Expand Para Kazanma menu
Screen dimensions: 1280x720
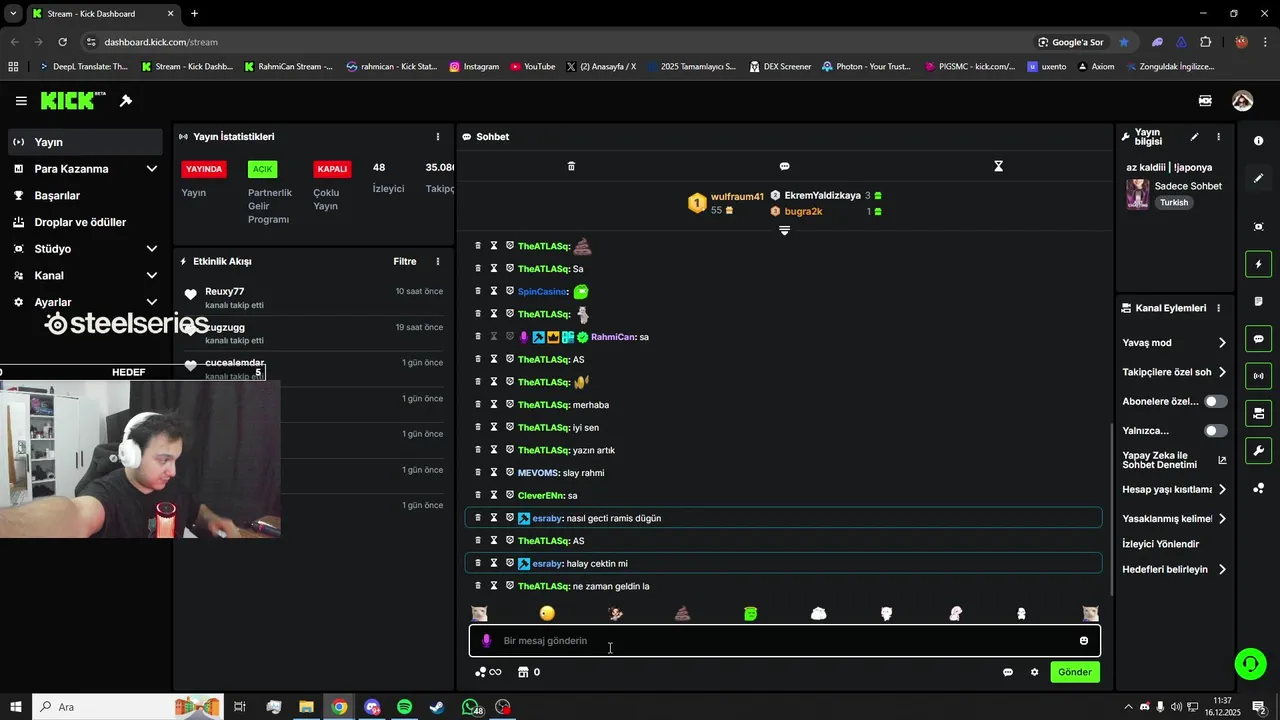[85, 169]
